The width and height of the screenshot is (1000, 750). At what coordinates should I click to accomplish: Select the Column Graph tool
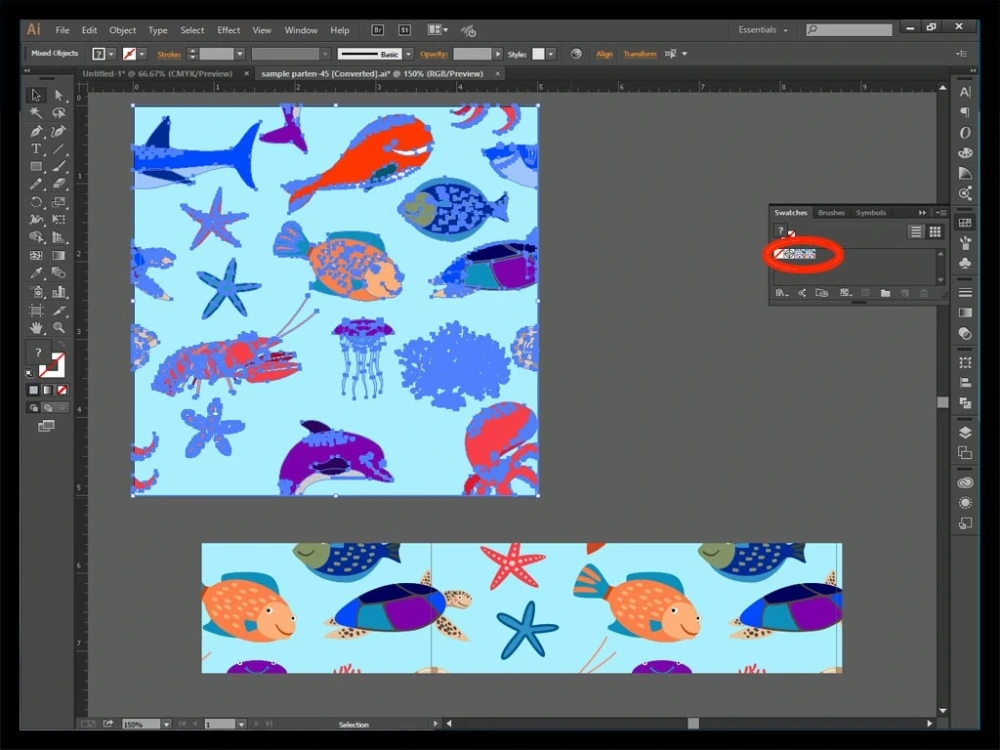tap(59, 292)
